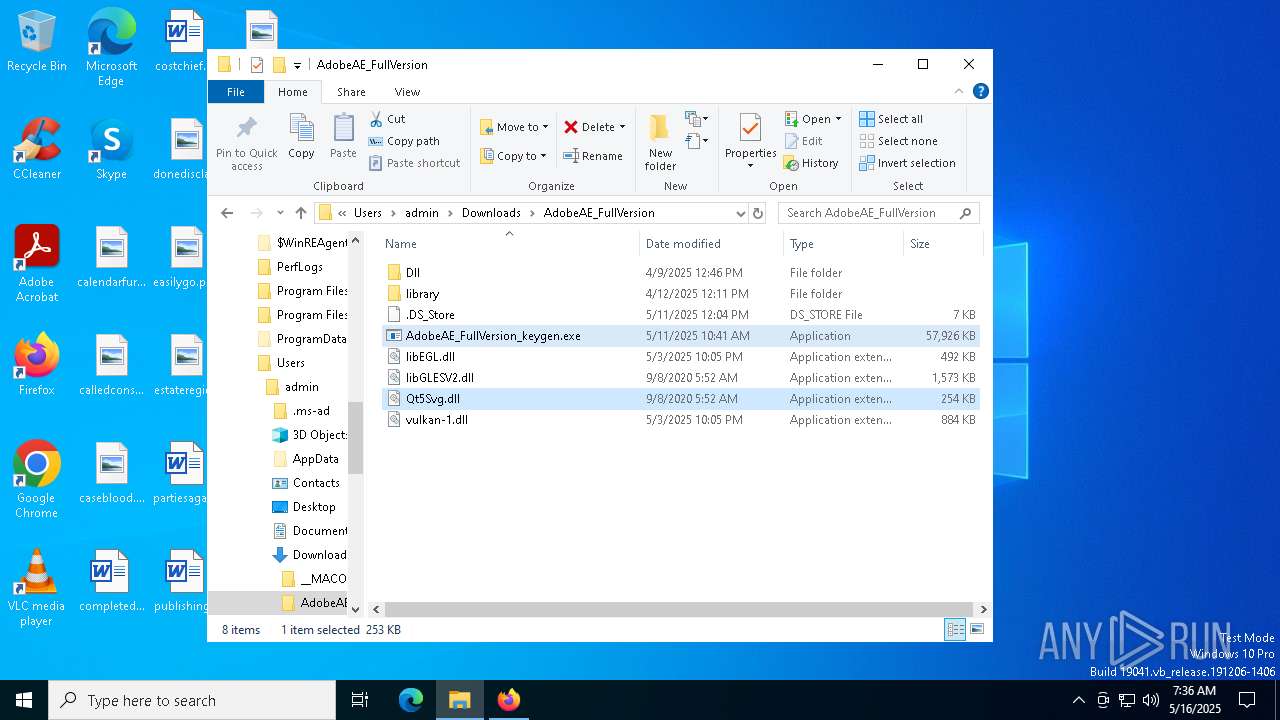This screenshot has height=720, width=1280.
Task: Open the Copy to dropdown
Action: [513, 156]
